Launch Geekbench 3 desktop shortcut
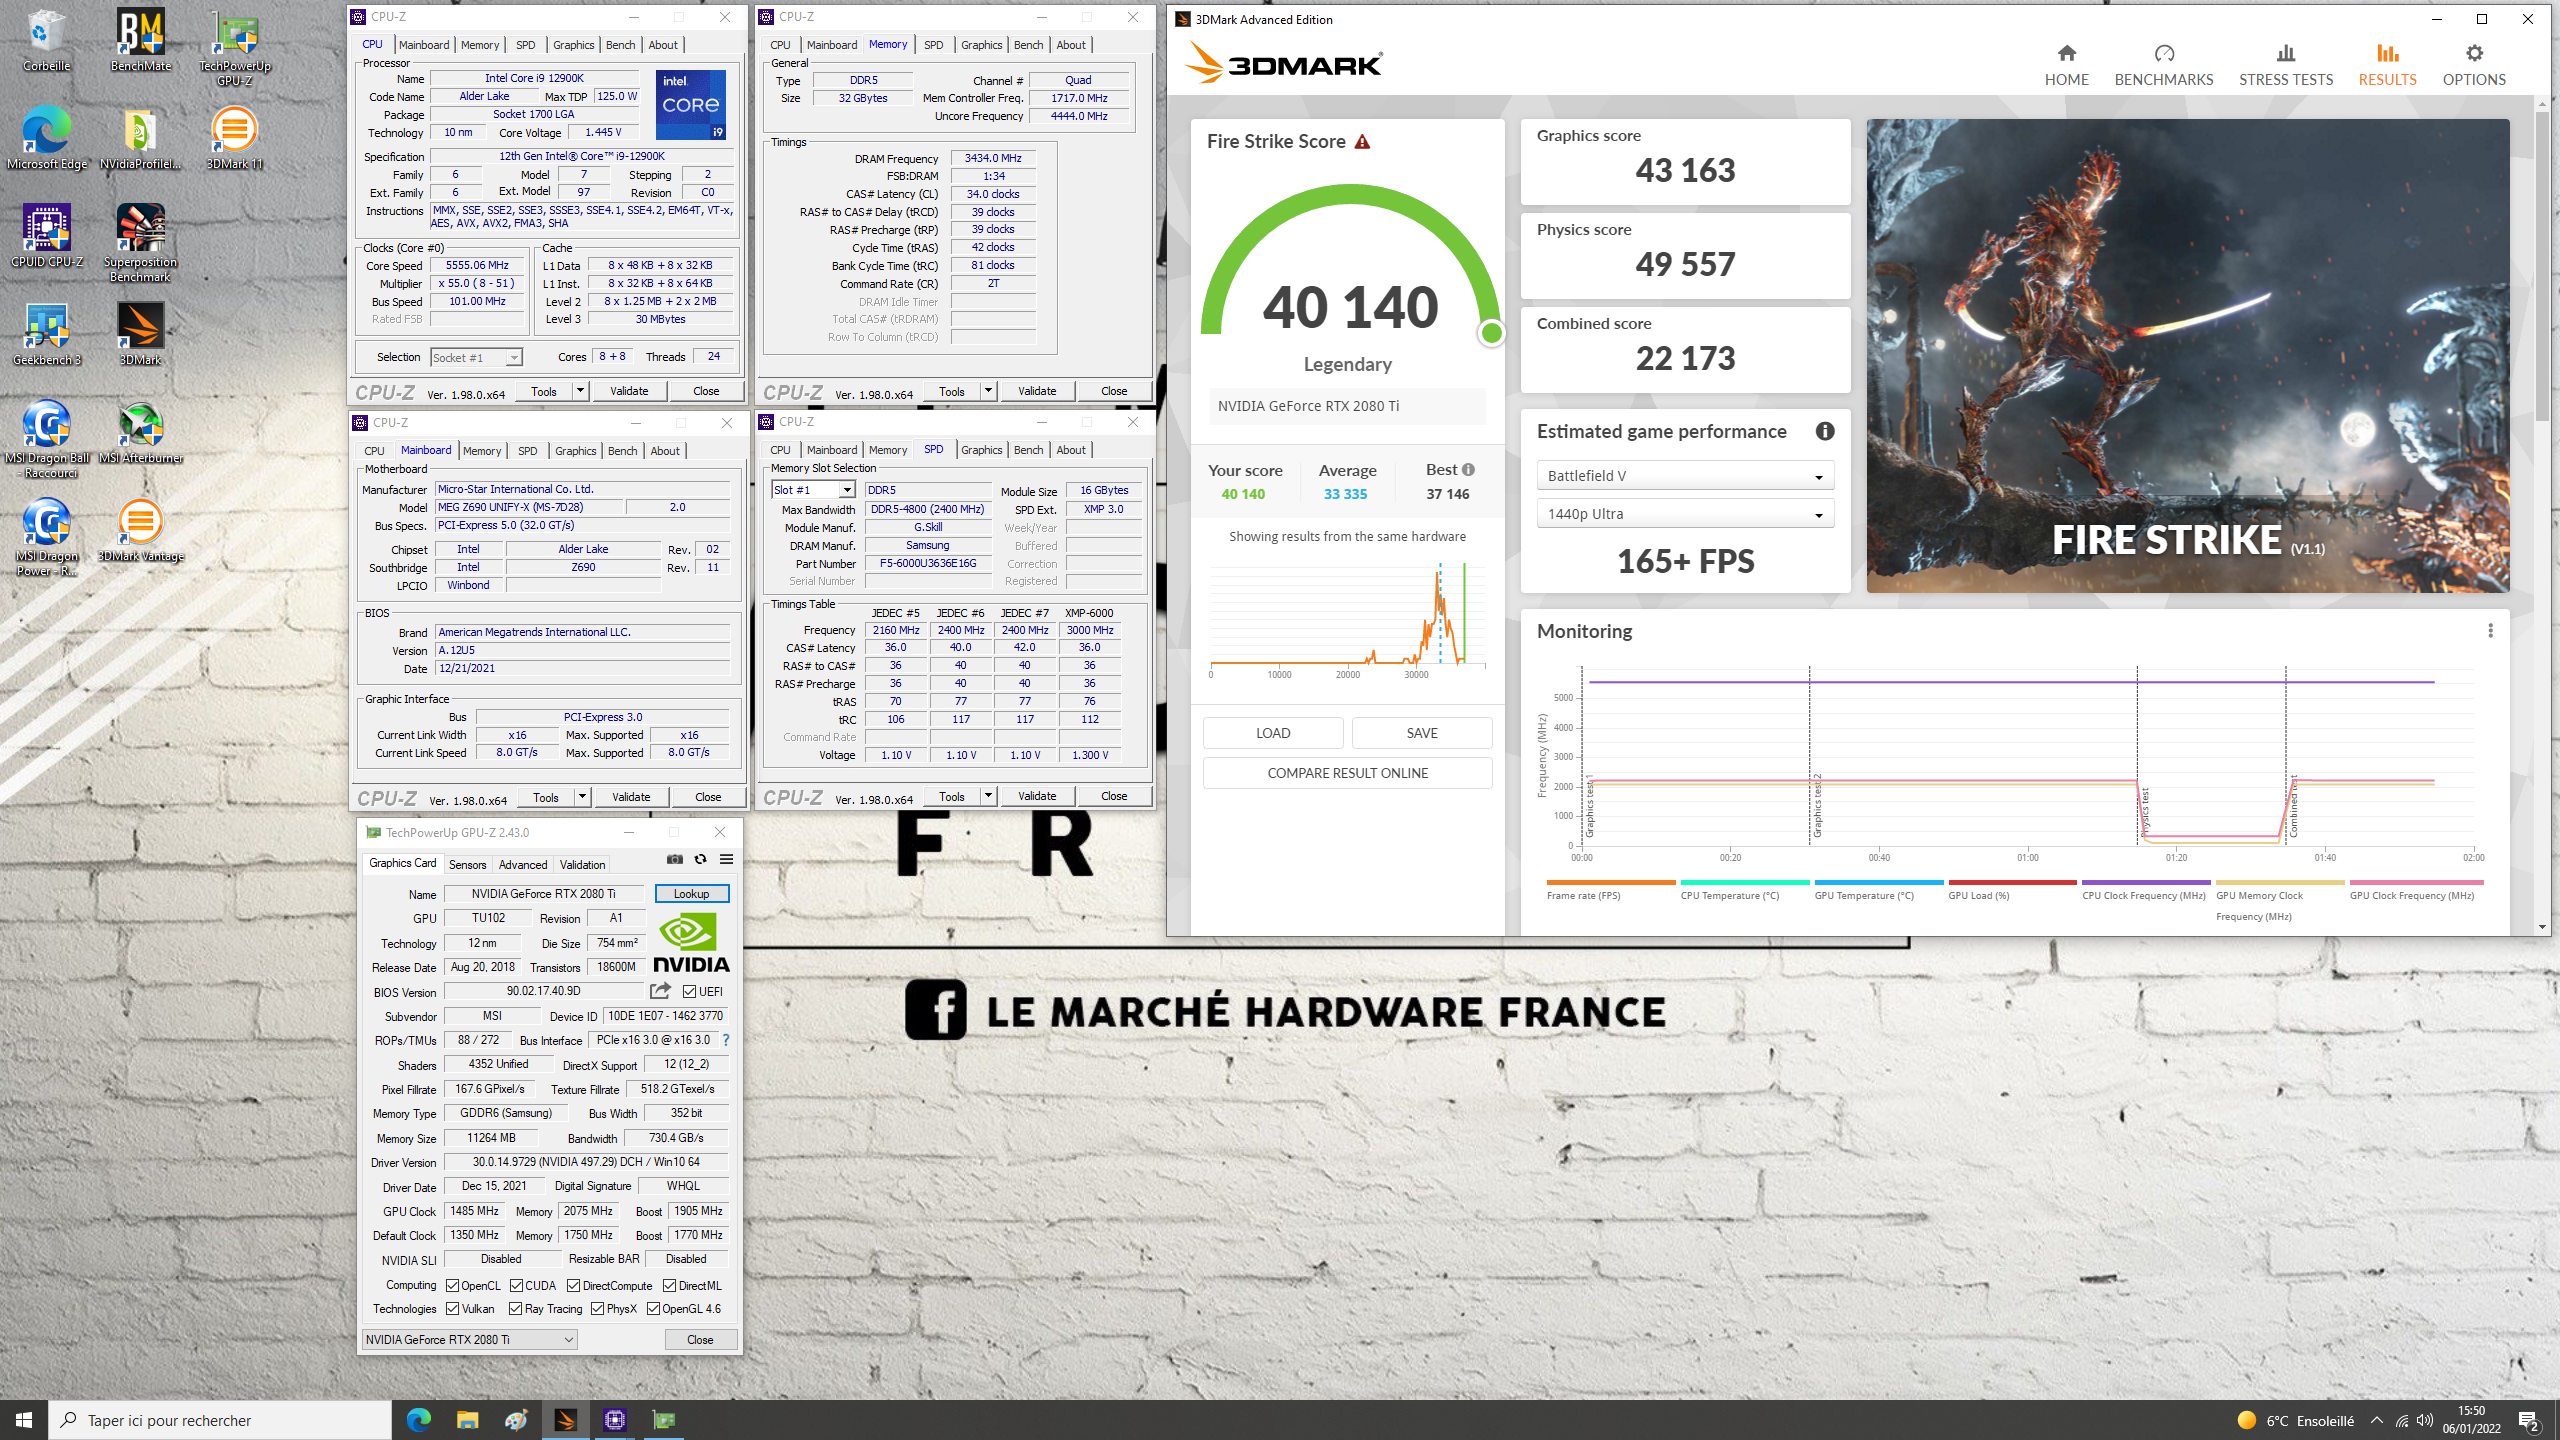The width and height of the screenshot is (2560, 1440). coord(46,334)
